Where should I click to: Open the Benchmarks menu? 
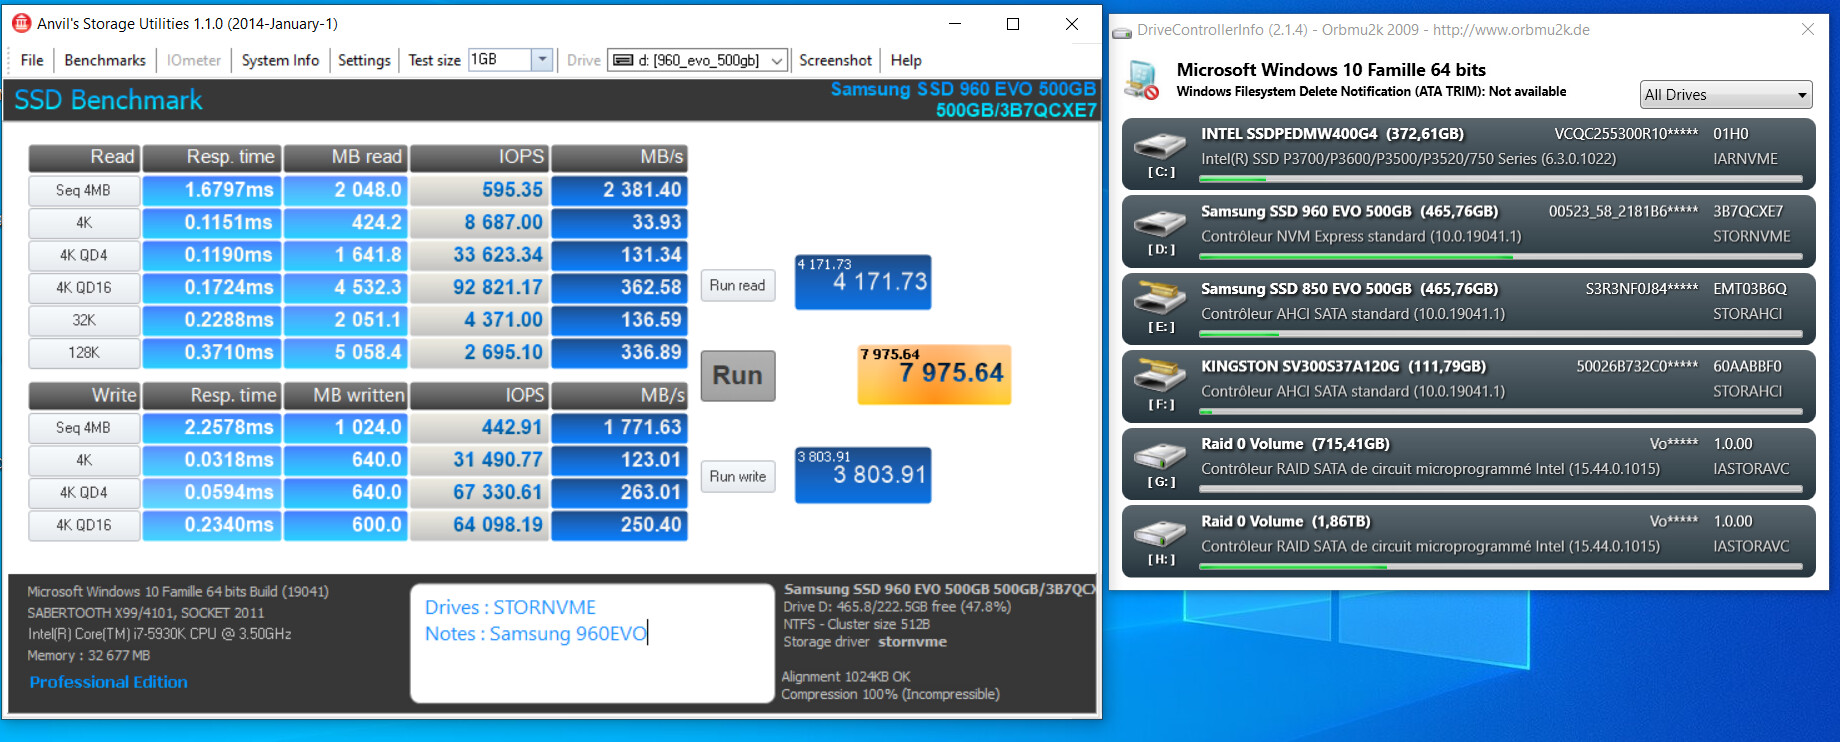(105, 60)
